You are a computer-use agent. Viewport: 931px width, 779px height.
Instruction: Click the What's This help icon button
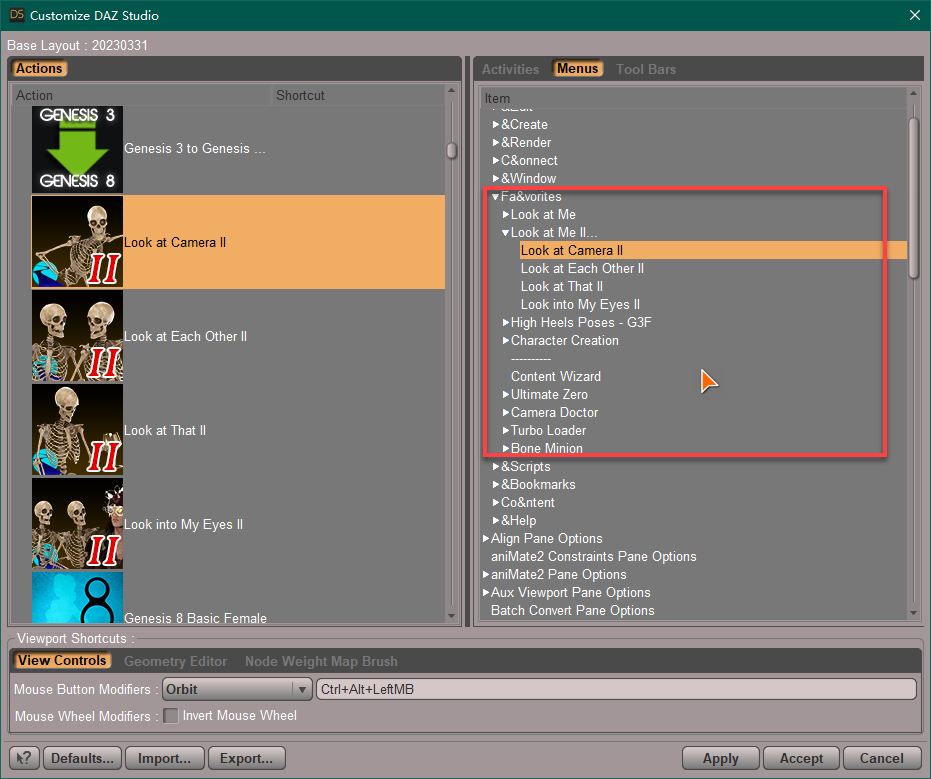point(24,758)
